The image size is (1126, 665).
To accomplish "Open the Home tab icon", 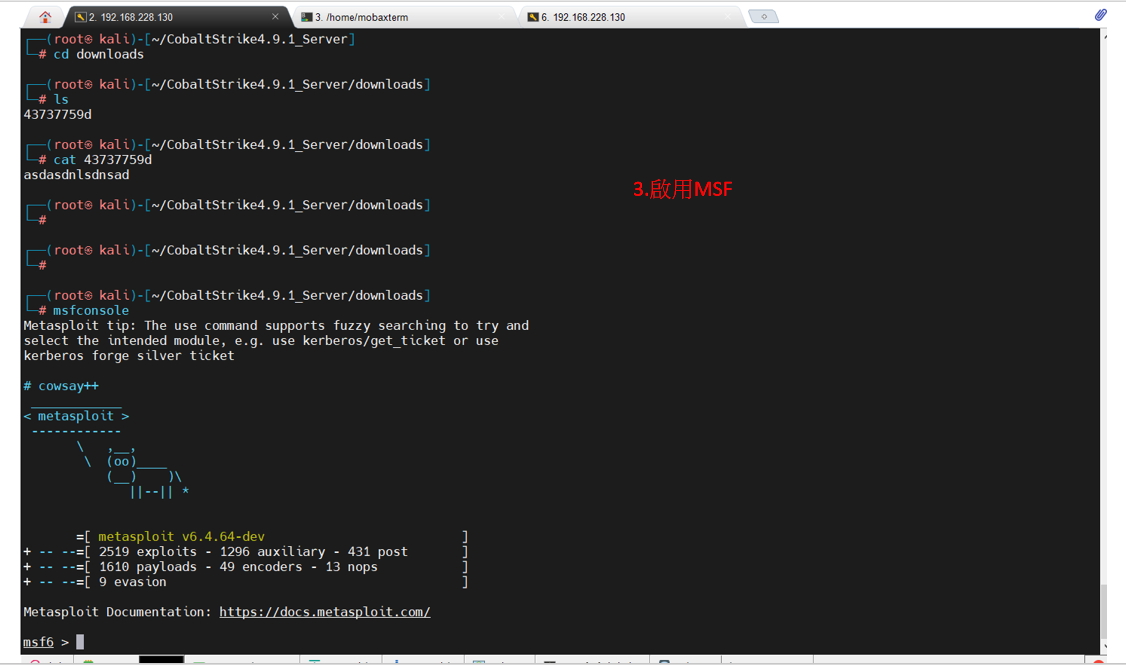I will coord(45,17).
